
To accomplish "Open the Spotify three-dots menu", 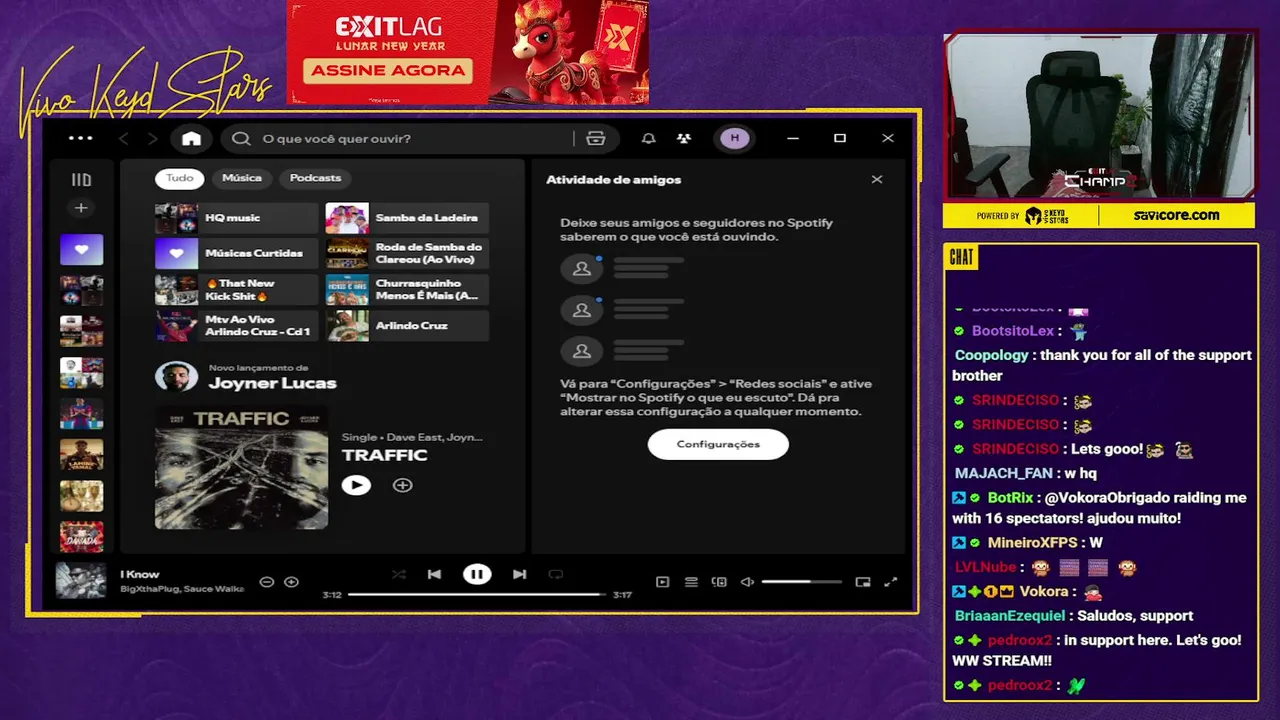I will pos(81,138).
